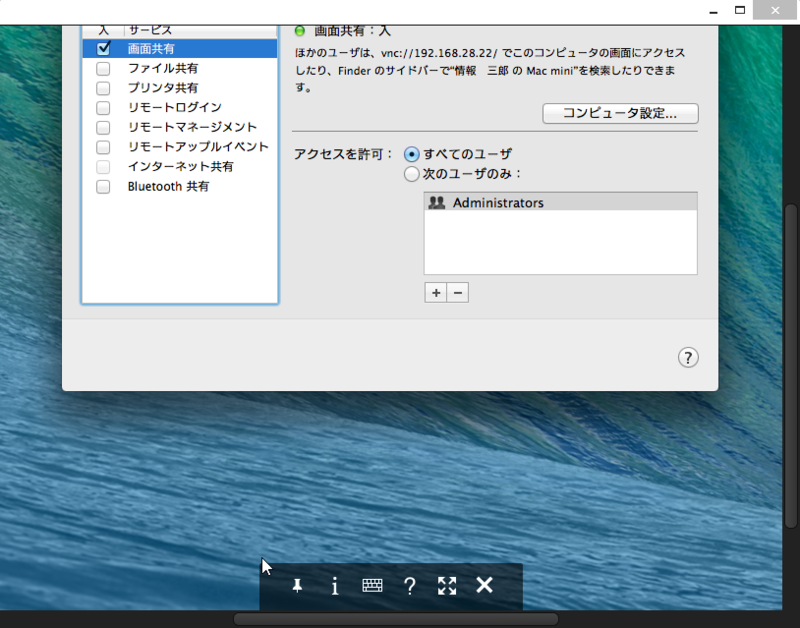
Task: Enable インターネット共有
Action: [x=103, y=166]
